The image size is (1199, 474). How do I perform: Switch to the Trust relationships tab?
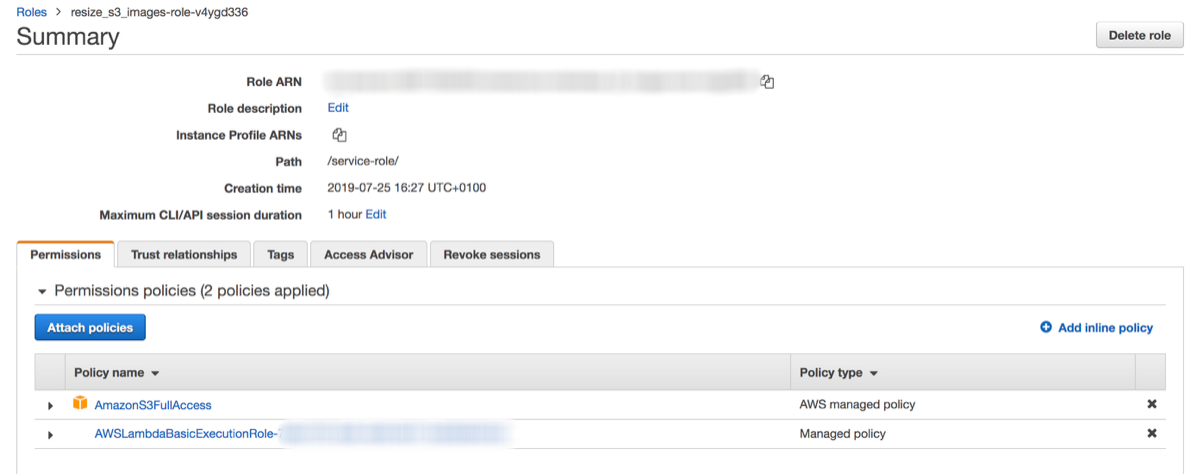click(184, 255)
